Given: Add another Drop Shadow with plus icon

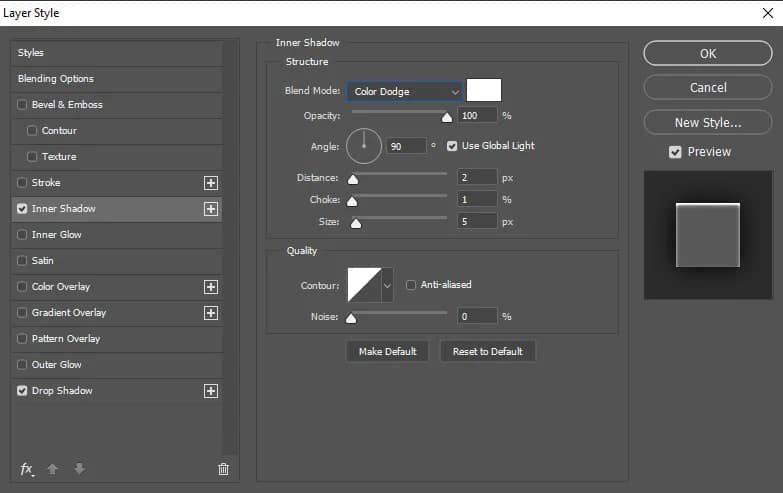Looking at the screenshot, I should tap(211, 391).
